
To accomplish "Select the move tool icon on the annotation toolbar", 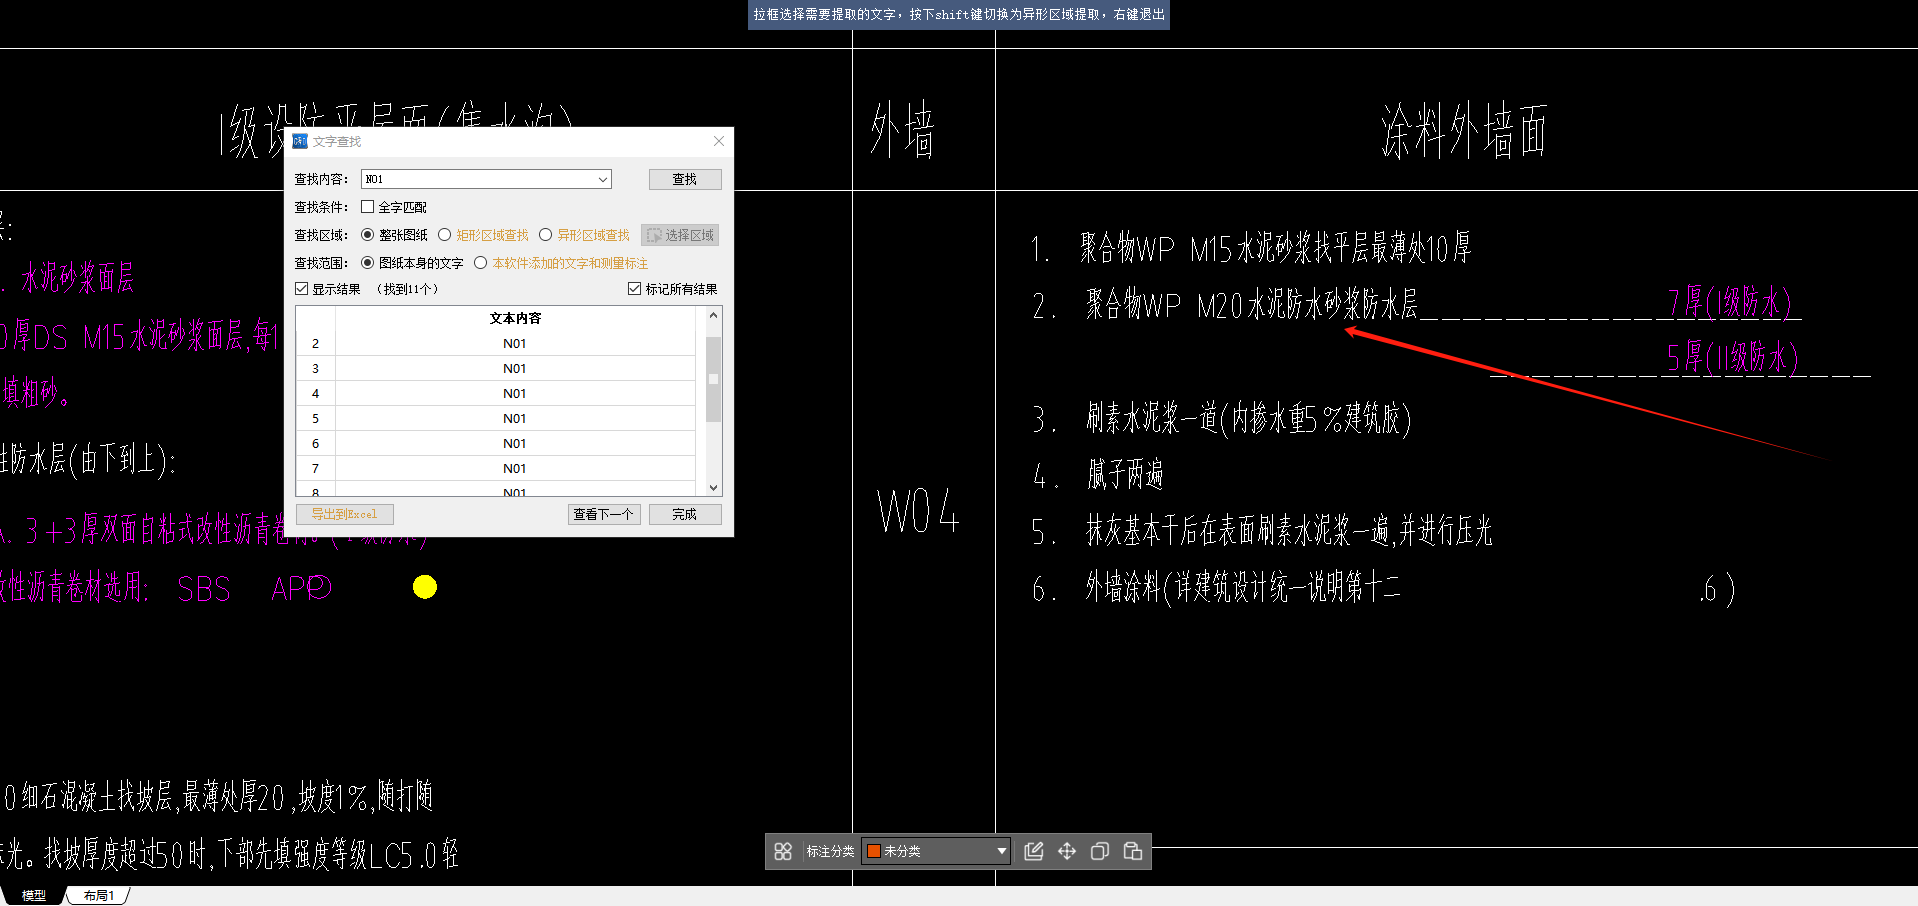I will (1066, 851).
